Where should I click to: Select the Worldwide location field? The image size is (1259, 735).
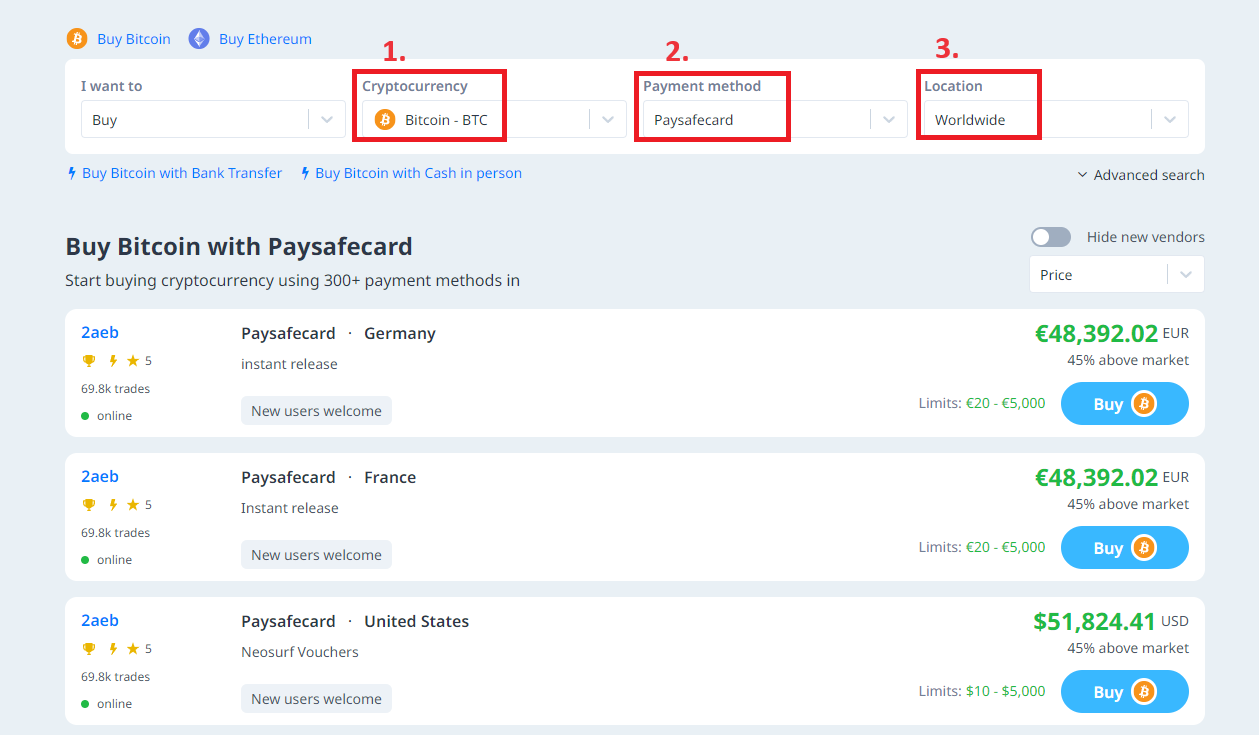(x=1056, y=119)
